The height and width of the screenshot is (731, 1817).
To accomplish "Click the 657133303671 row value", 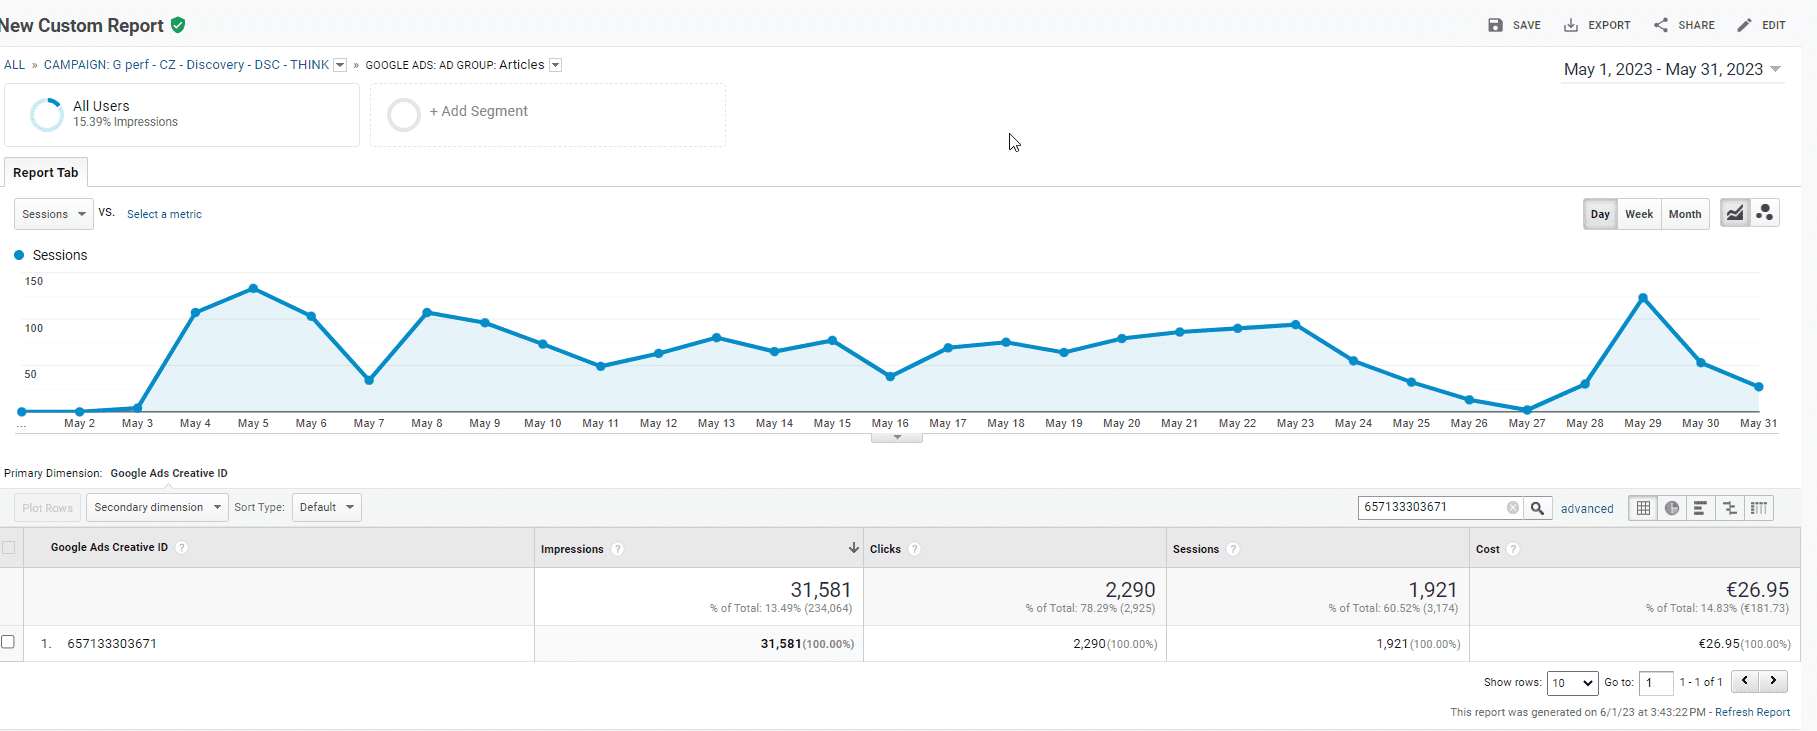I will pos(112,644).
